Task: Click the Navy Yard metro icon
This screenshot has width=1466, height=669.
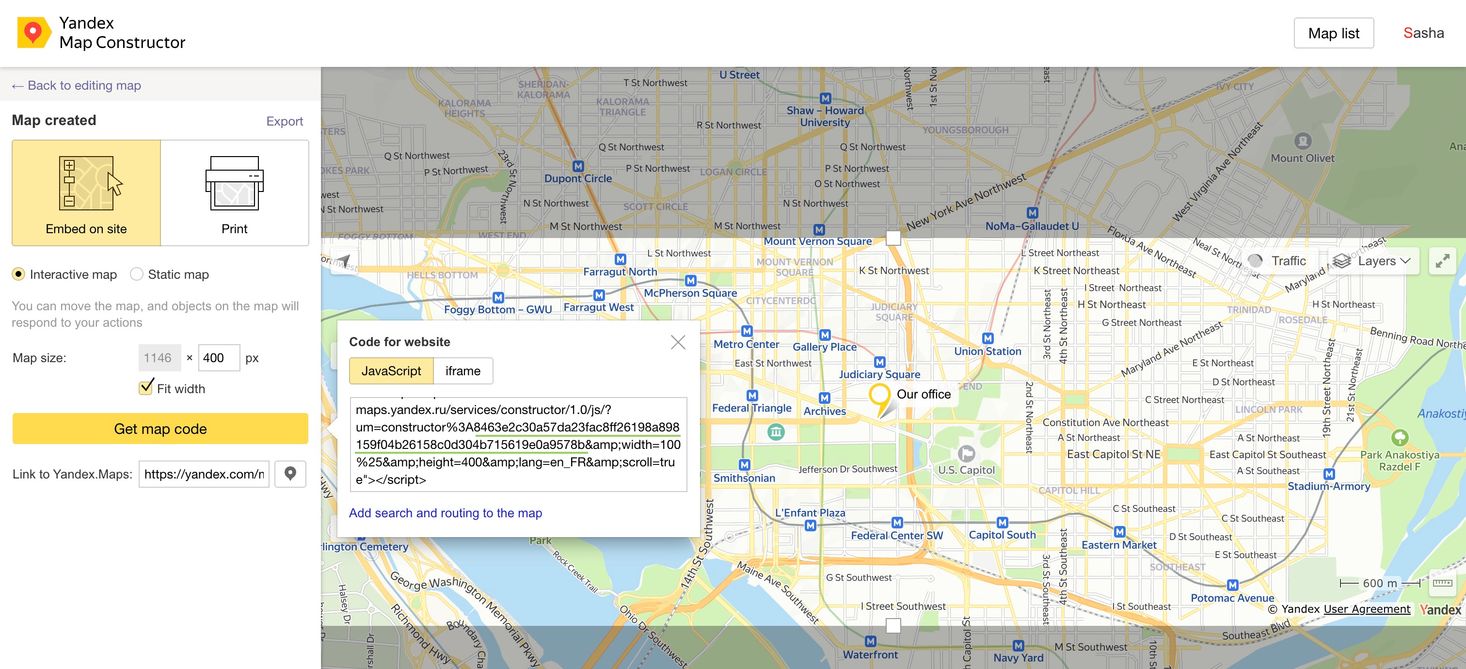Action: (1019, 644)
